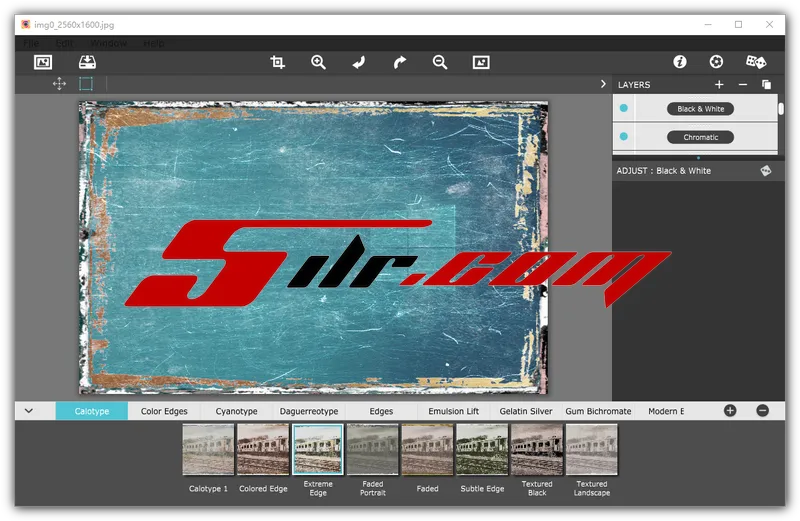Click the fit image to window icon
This screenshot has height=521, width=800.
481,62
